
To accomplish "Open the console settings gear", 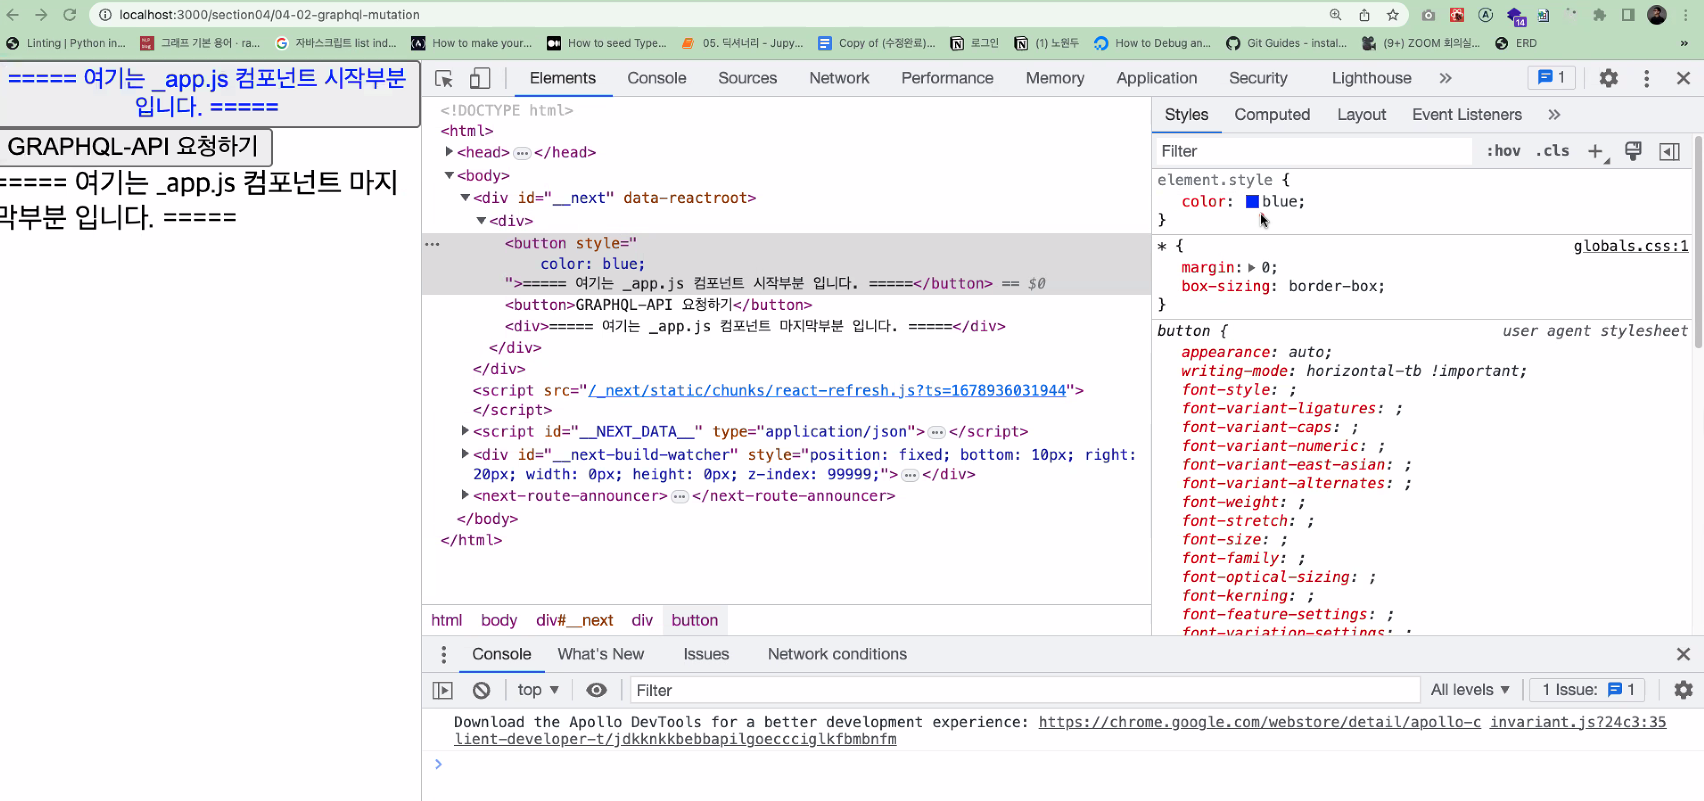I will pyautogui.click(x=1683, y=690).
